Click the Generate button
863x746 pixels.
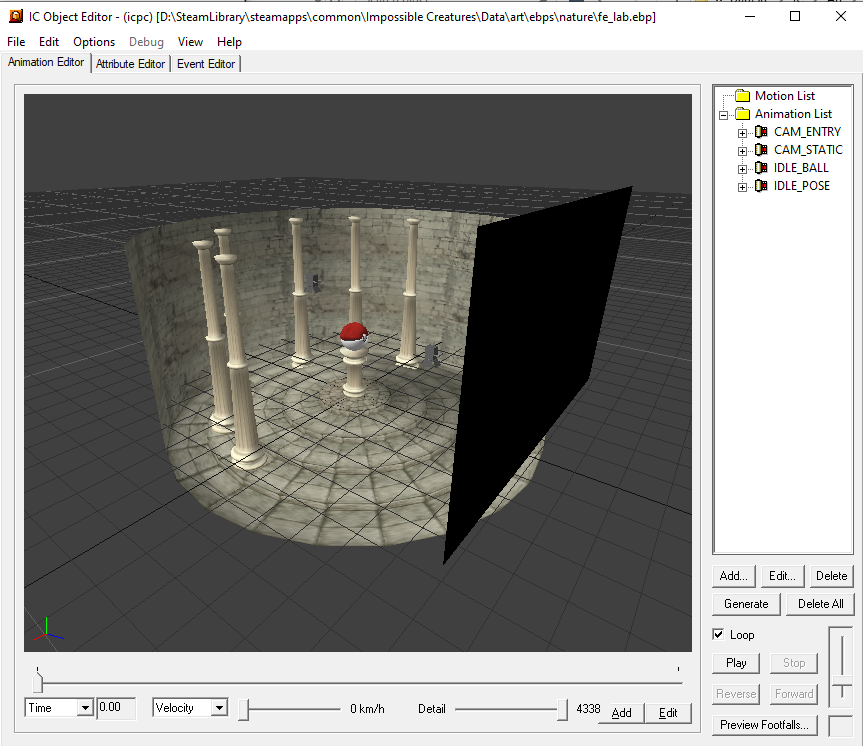746,604
